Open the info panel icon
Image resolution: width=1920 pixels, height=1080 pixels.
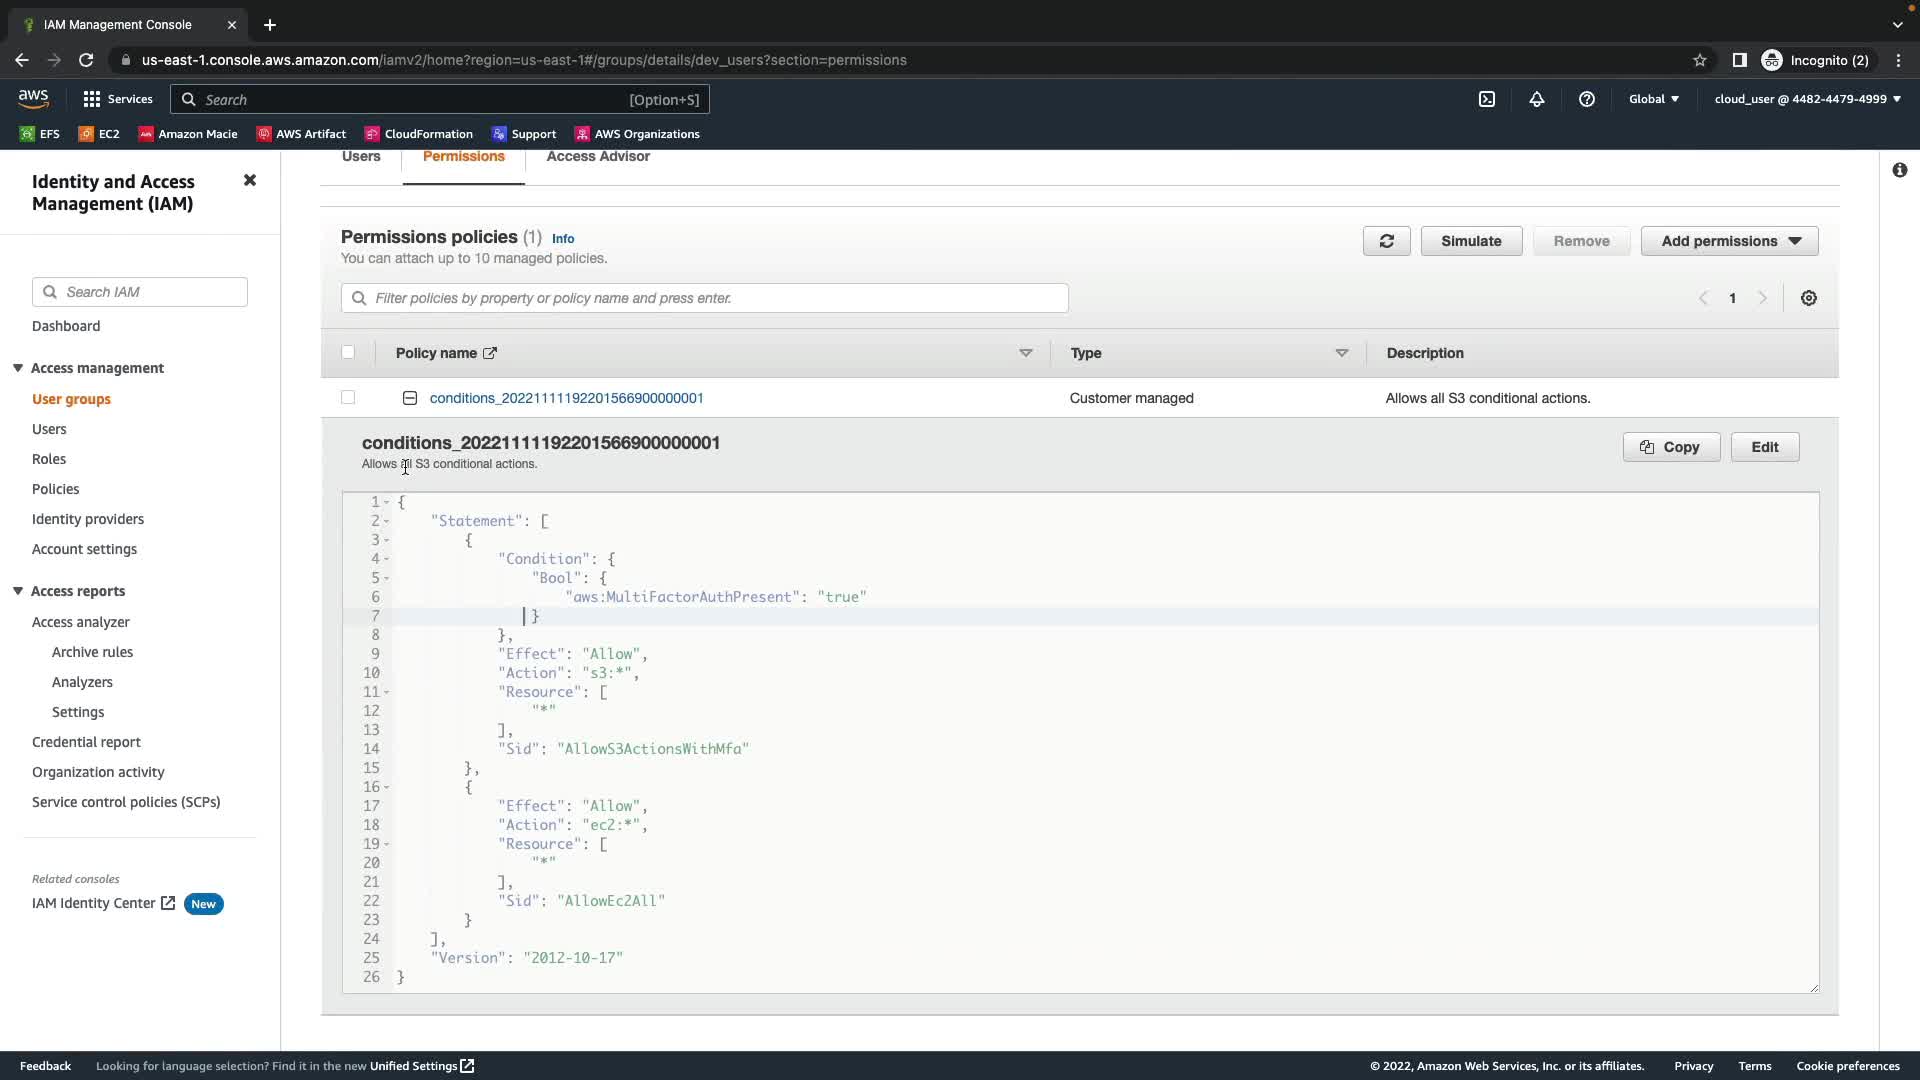[x=1899, y=170]
